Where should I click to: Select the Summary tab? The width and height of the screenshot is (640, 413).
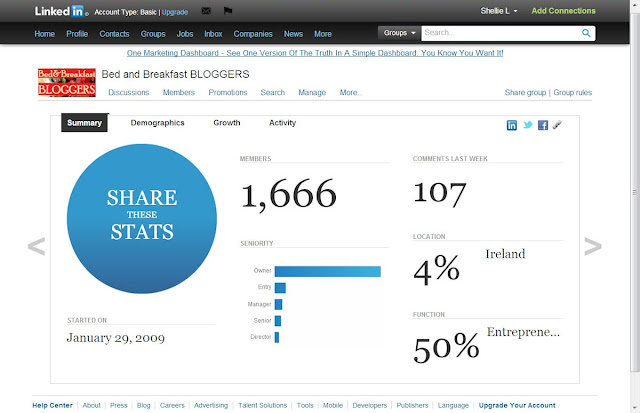click(84, 123)
